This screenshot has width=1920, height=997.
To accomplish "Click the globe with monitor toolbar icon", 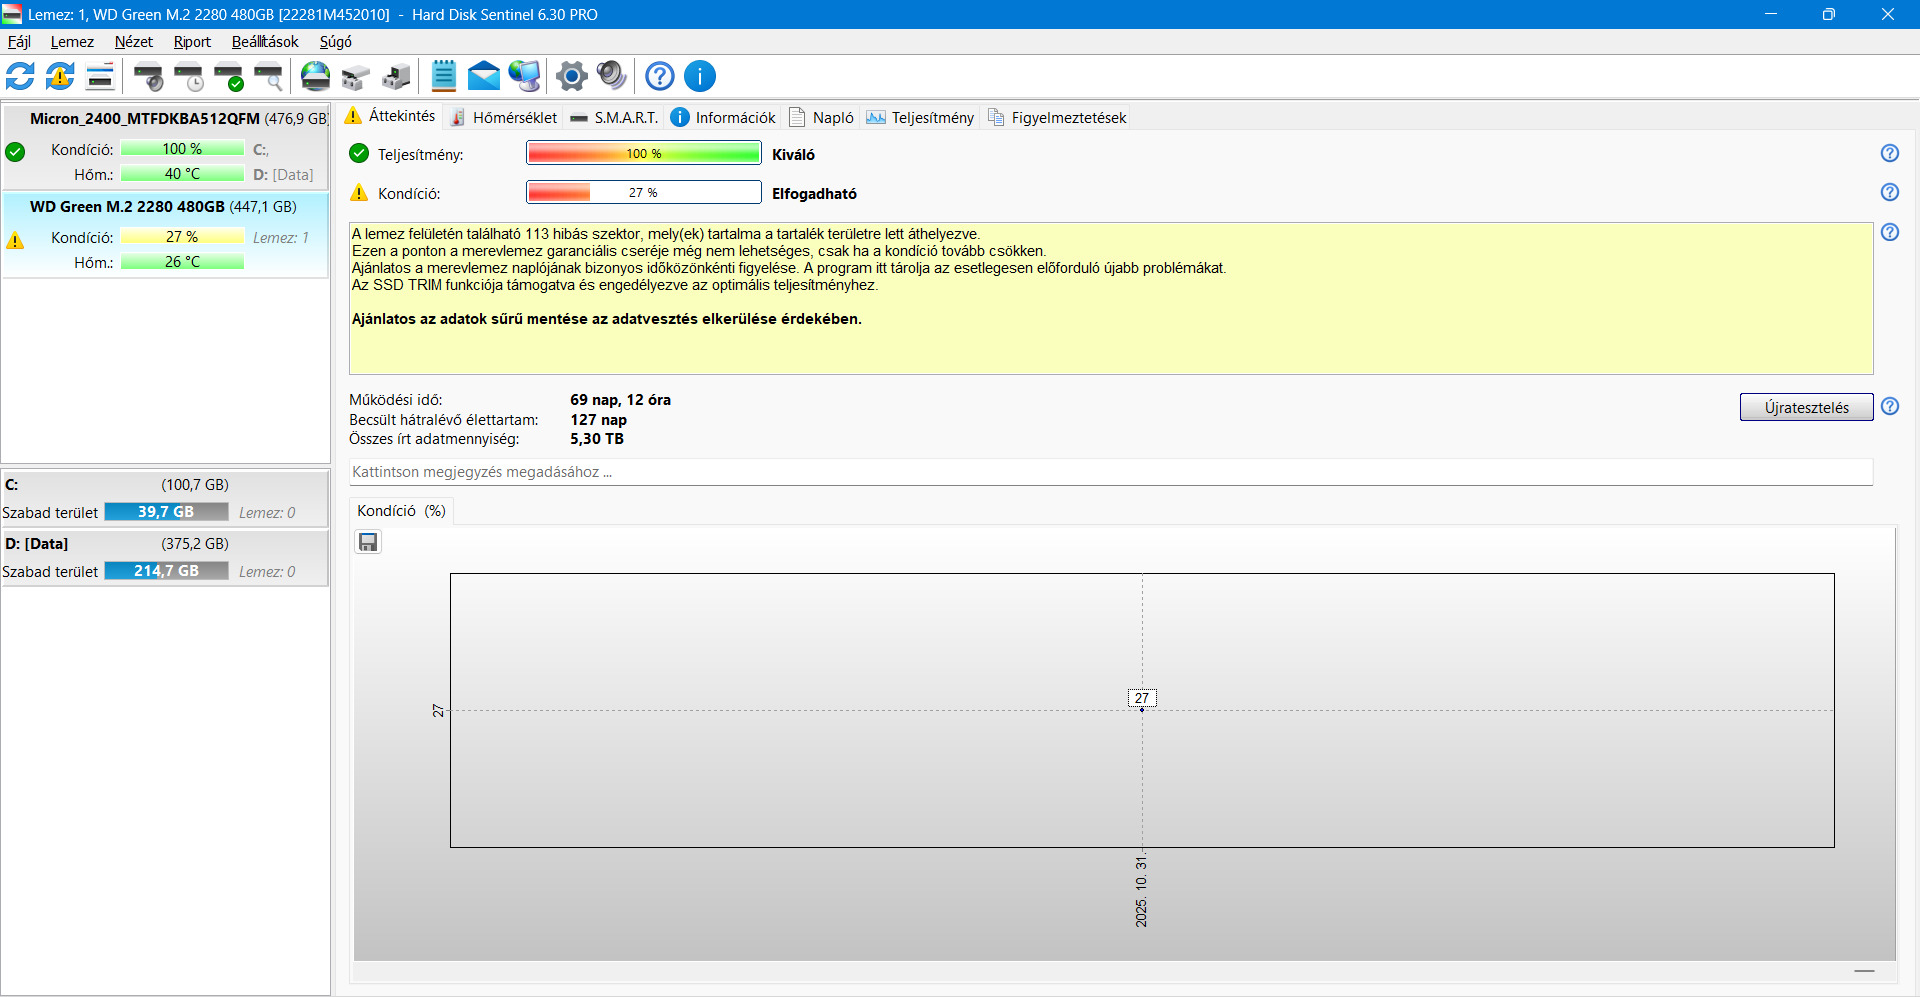I will point(524,76).
